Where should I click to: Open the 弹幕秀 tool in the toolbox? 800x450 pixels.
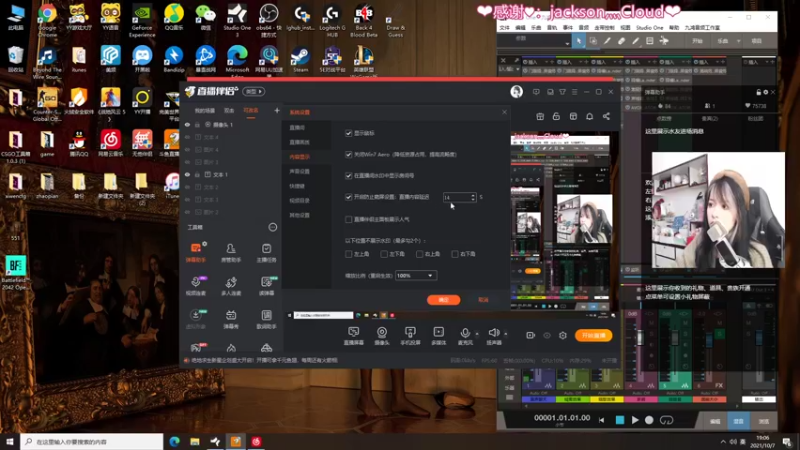pyautogui.click(x=231, y=319)
